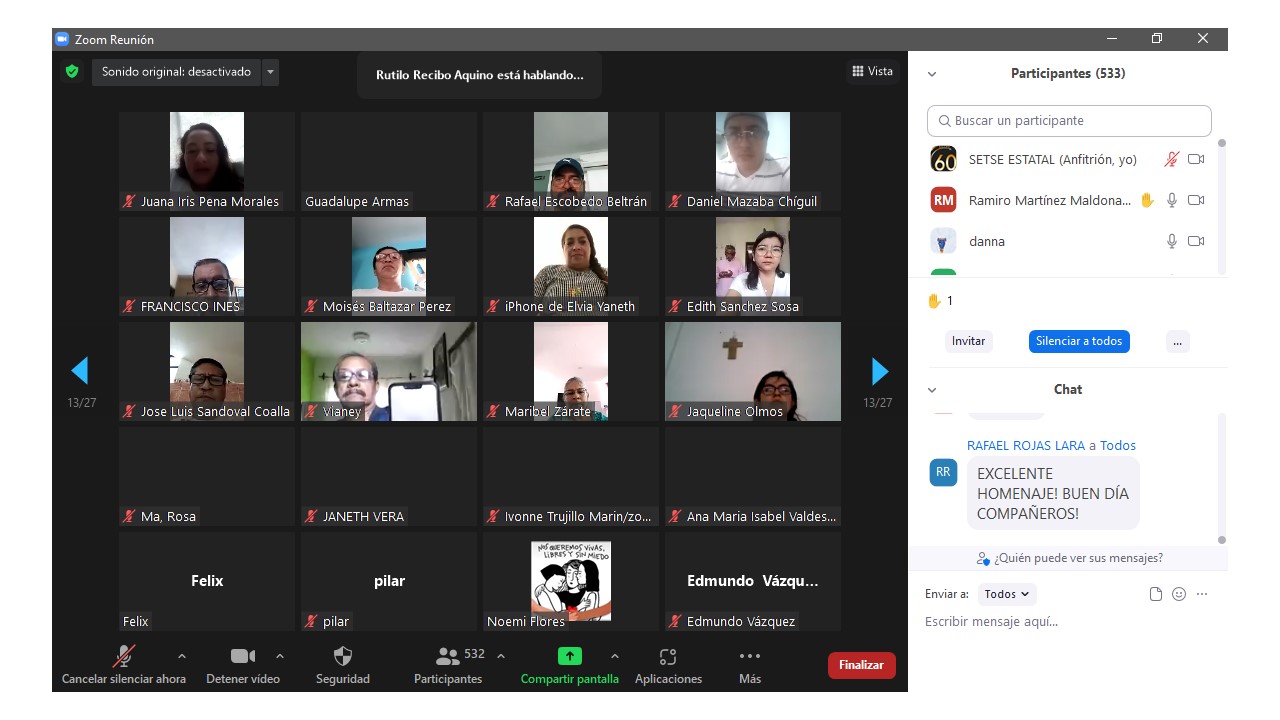Go to next video gallery page
The width and height of the screenshot is (1280, 720).
tap(879, 371)
